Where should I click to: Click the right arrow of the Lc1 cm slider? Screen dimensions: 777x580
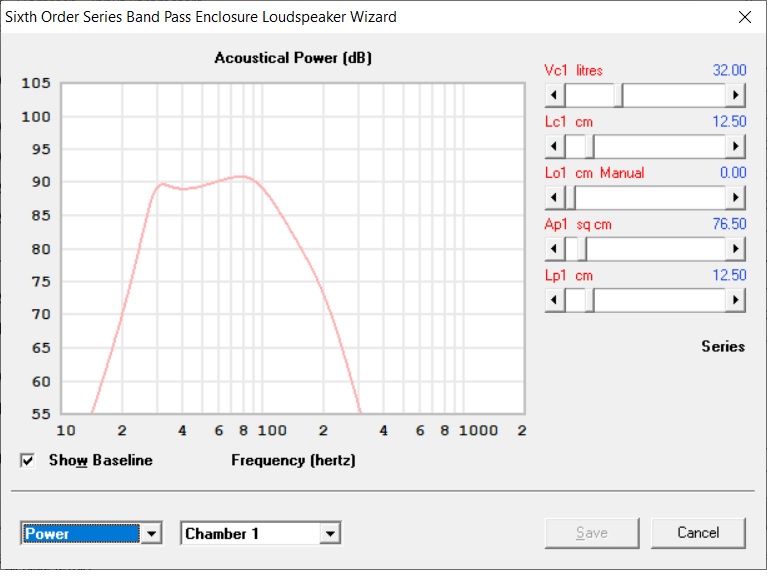[735, 146]
